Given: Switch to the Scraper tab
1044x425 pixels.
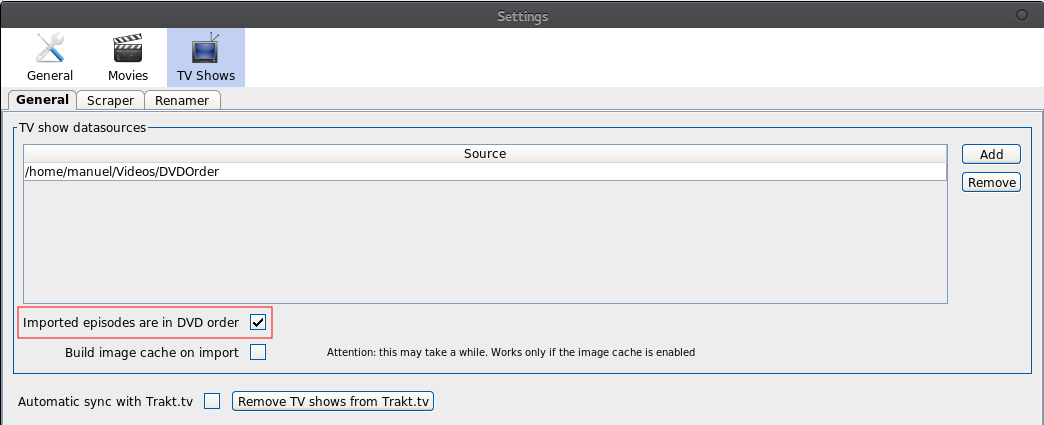Looking at the screenshot, I should click(x=111, y=100).
